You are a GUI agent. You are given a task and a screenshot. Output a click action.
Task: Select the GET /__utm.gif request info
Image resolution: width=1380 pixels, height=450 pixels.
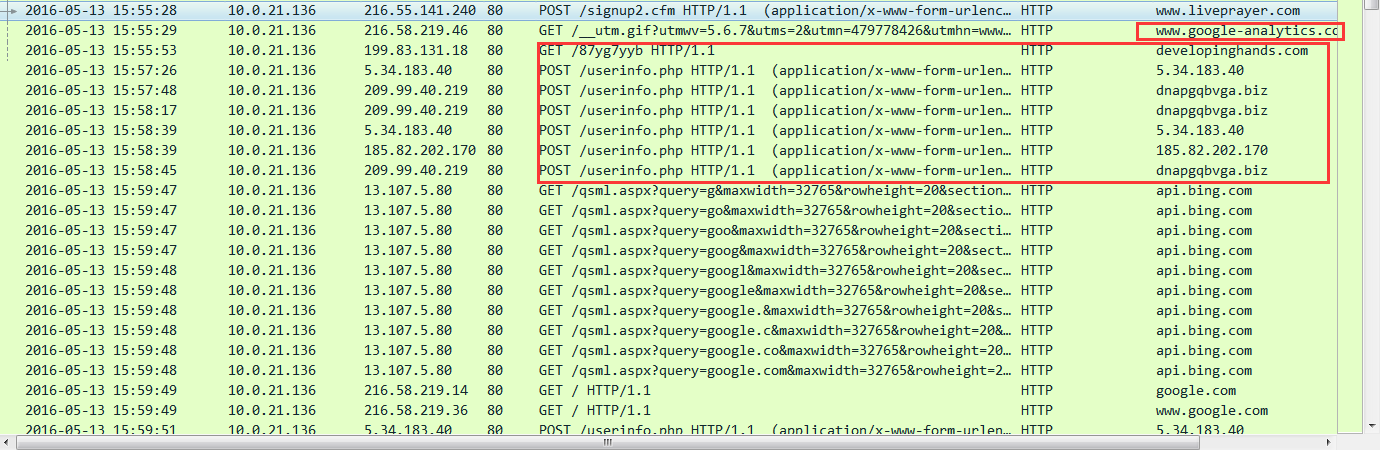(773, 30)
